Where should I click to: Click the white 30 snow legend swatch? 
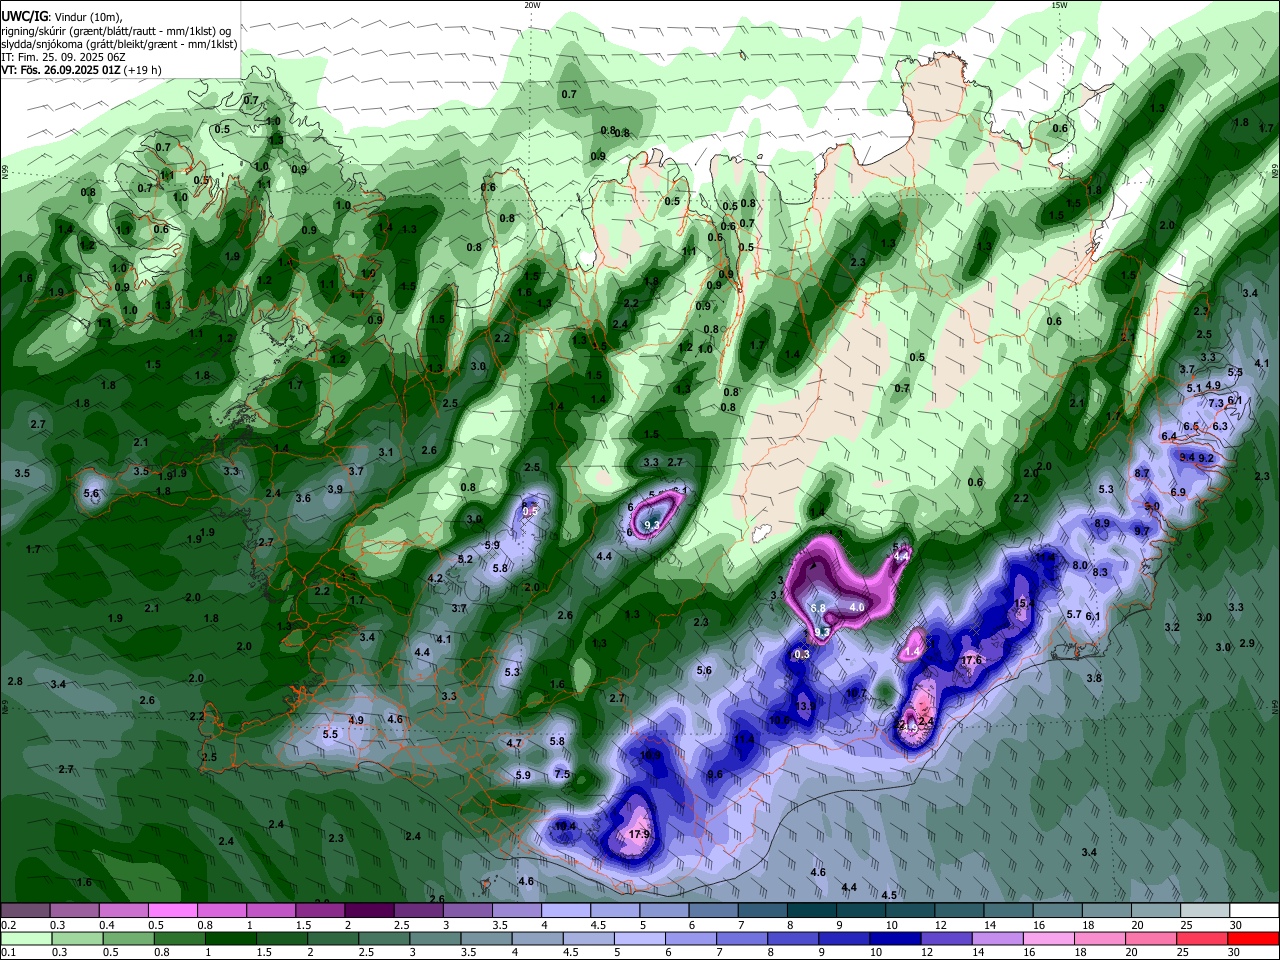point(1254,911)
